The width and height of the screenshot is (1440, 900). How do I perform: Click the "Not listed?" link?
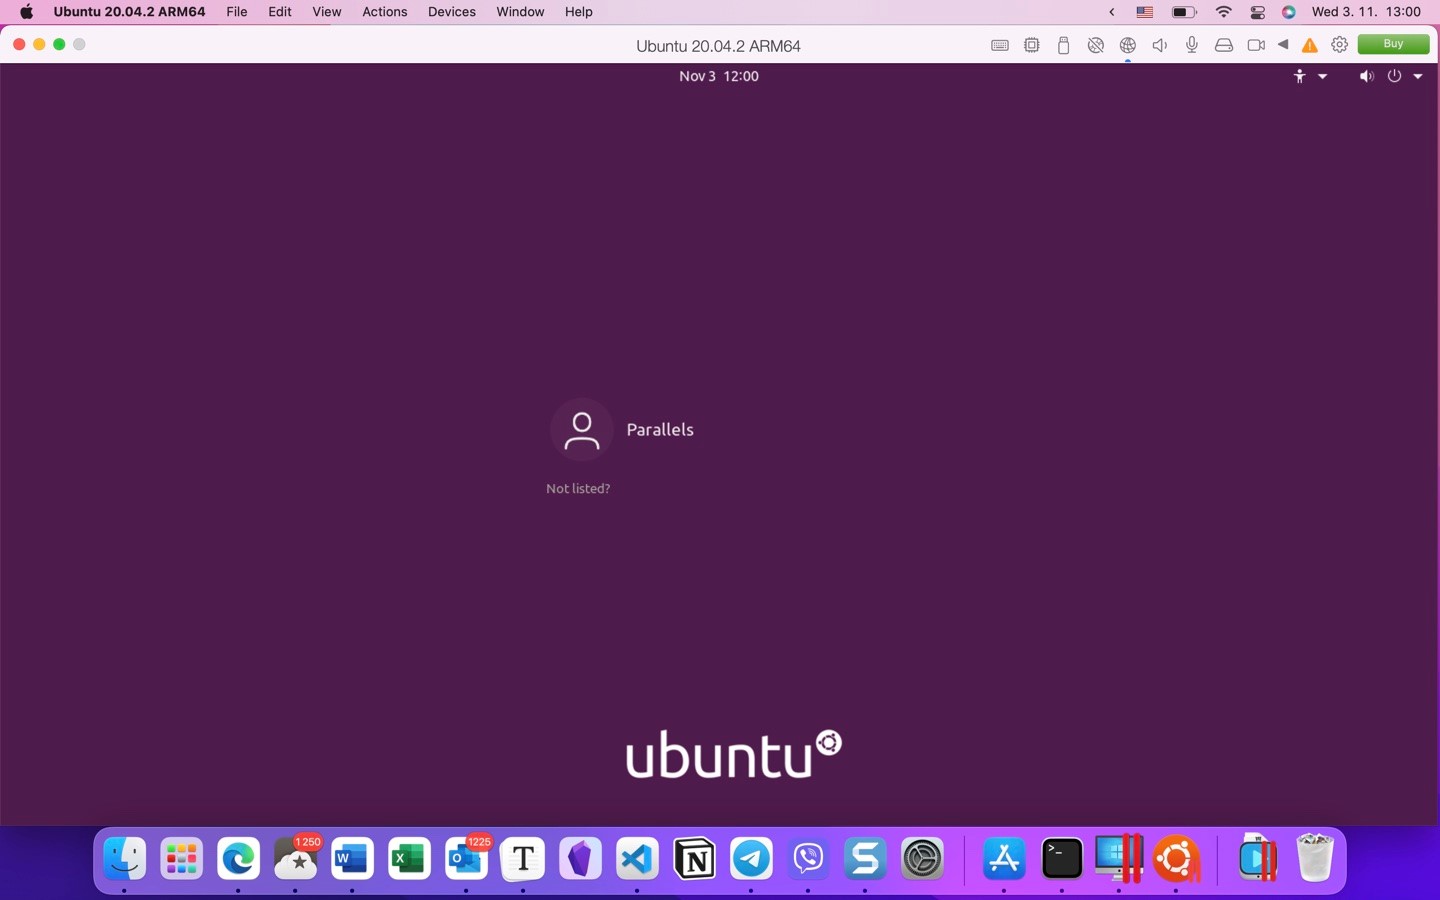(x=578, y=488)
